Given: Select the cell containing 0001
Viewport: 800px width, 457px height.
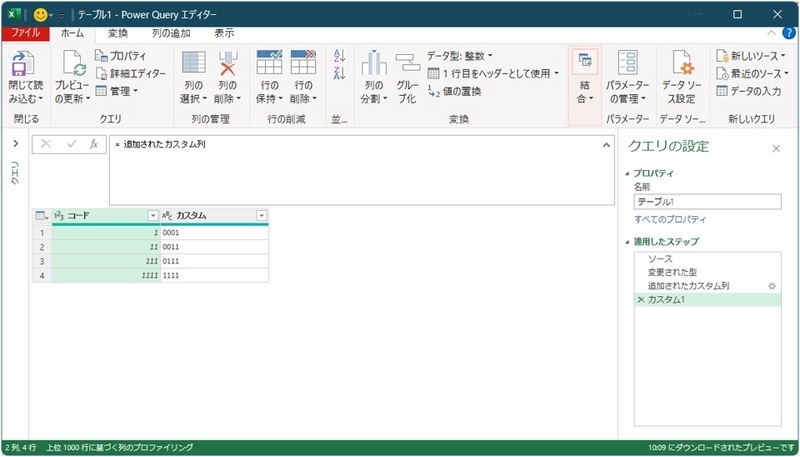Looking at the screenshot, I should (x=214, y=233).
